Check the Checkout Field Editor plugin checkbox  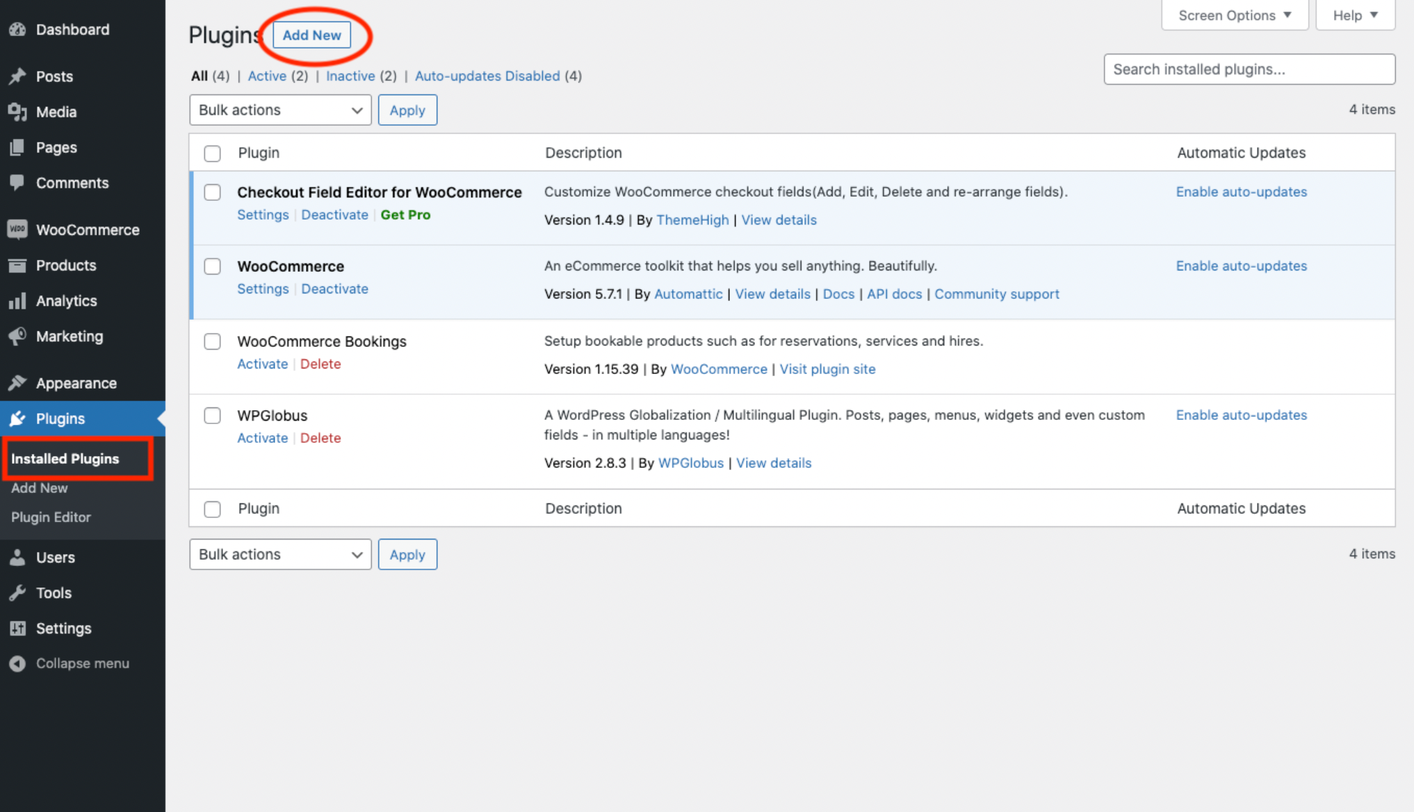tap(212, 192)
